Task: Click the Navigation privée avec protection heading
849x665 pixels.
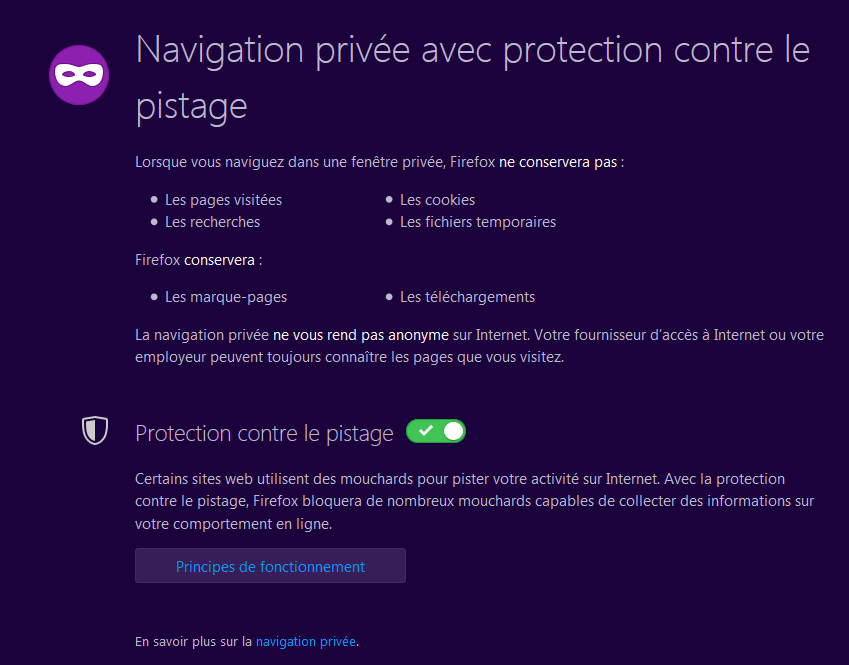Action: pyautogui.click(x=473, y=77)
